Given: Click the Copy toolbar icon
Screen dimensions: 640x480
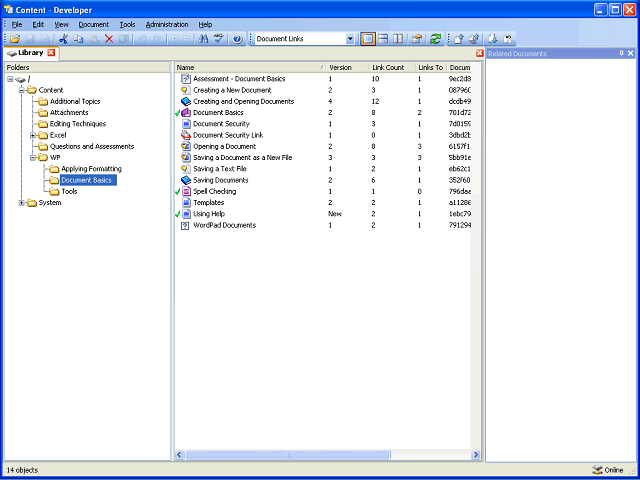Looking at the screenshot, I should coord(78,39).
